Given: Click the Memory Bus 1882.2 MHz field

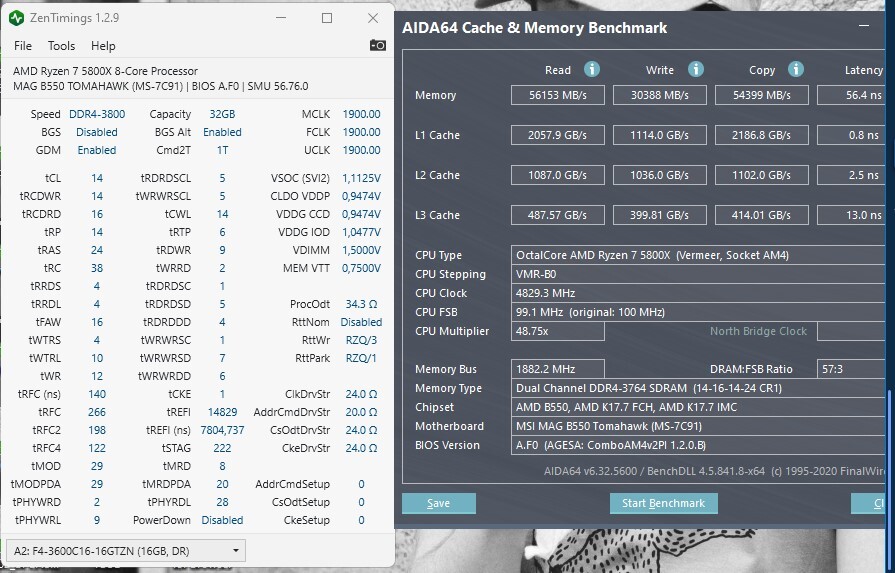Looking at the screenshot, I should click(558, 369).
